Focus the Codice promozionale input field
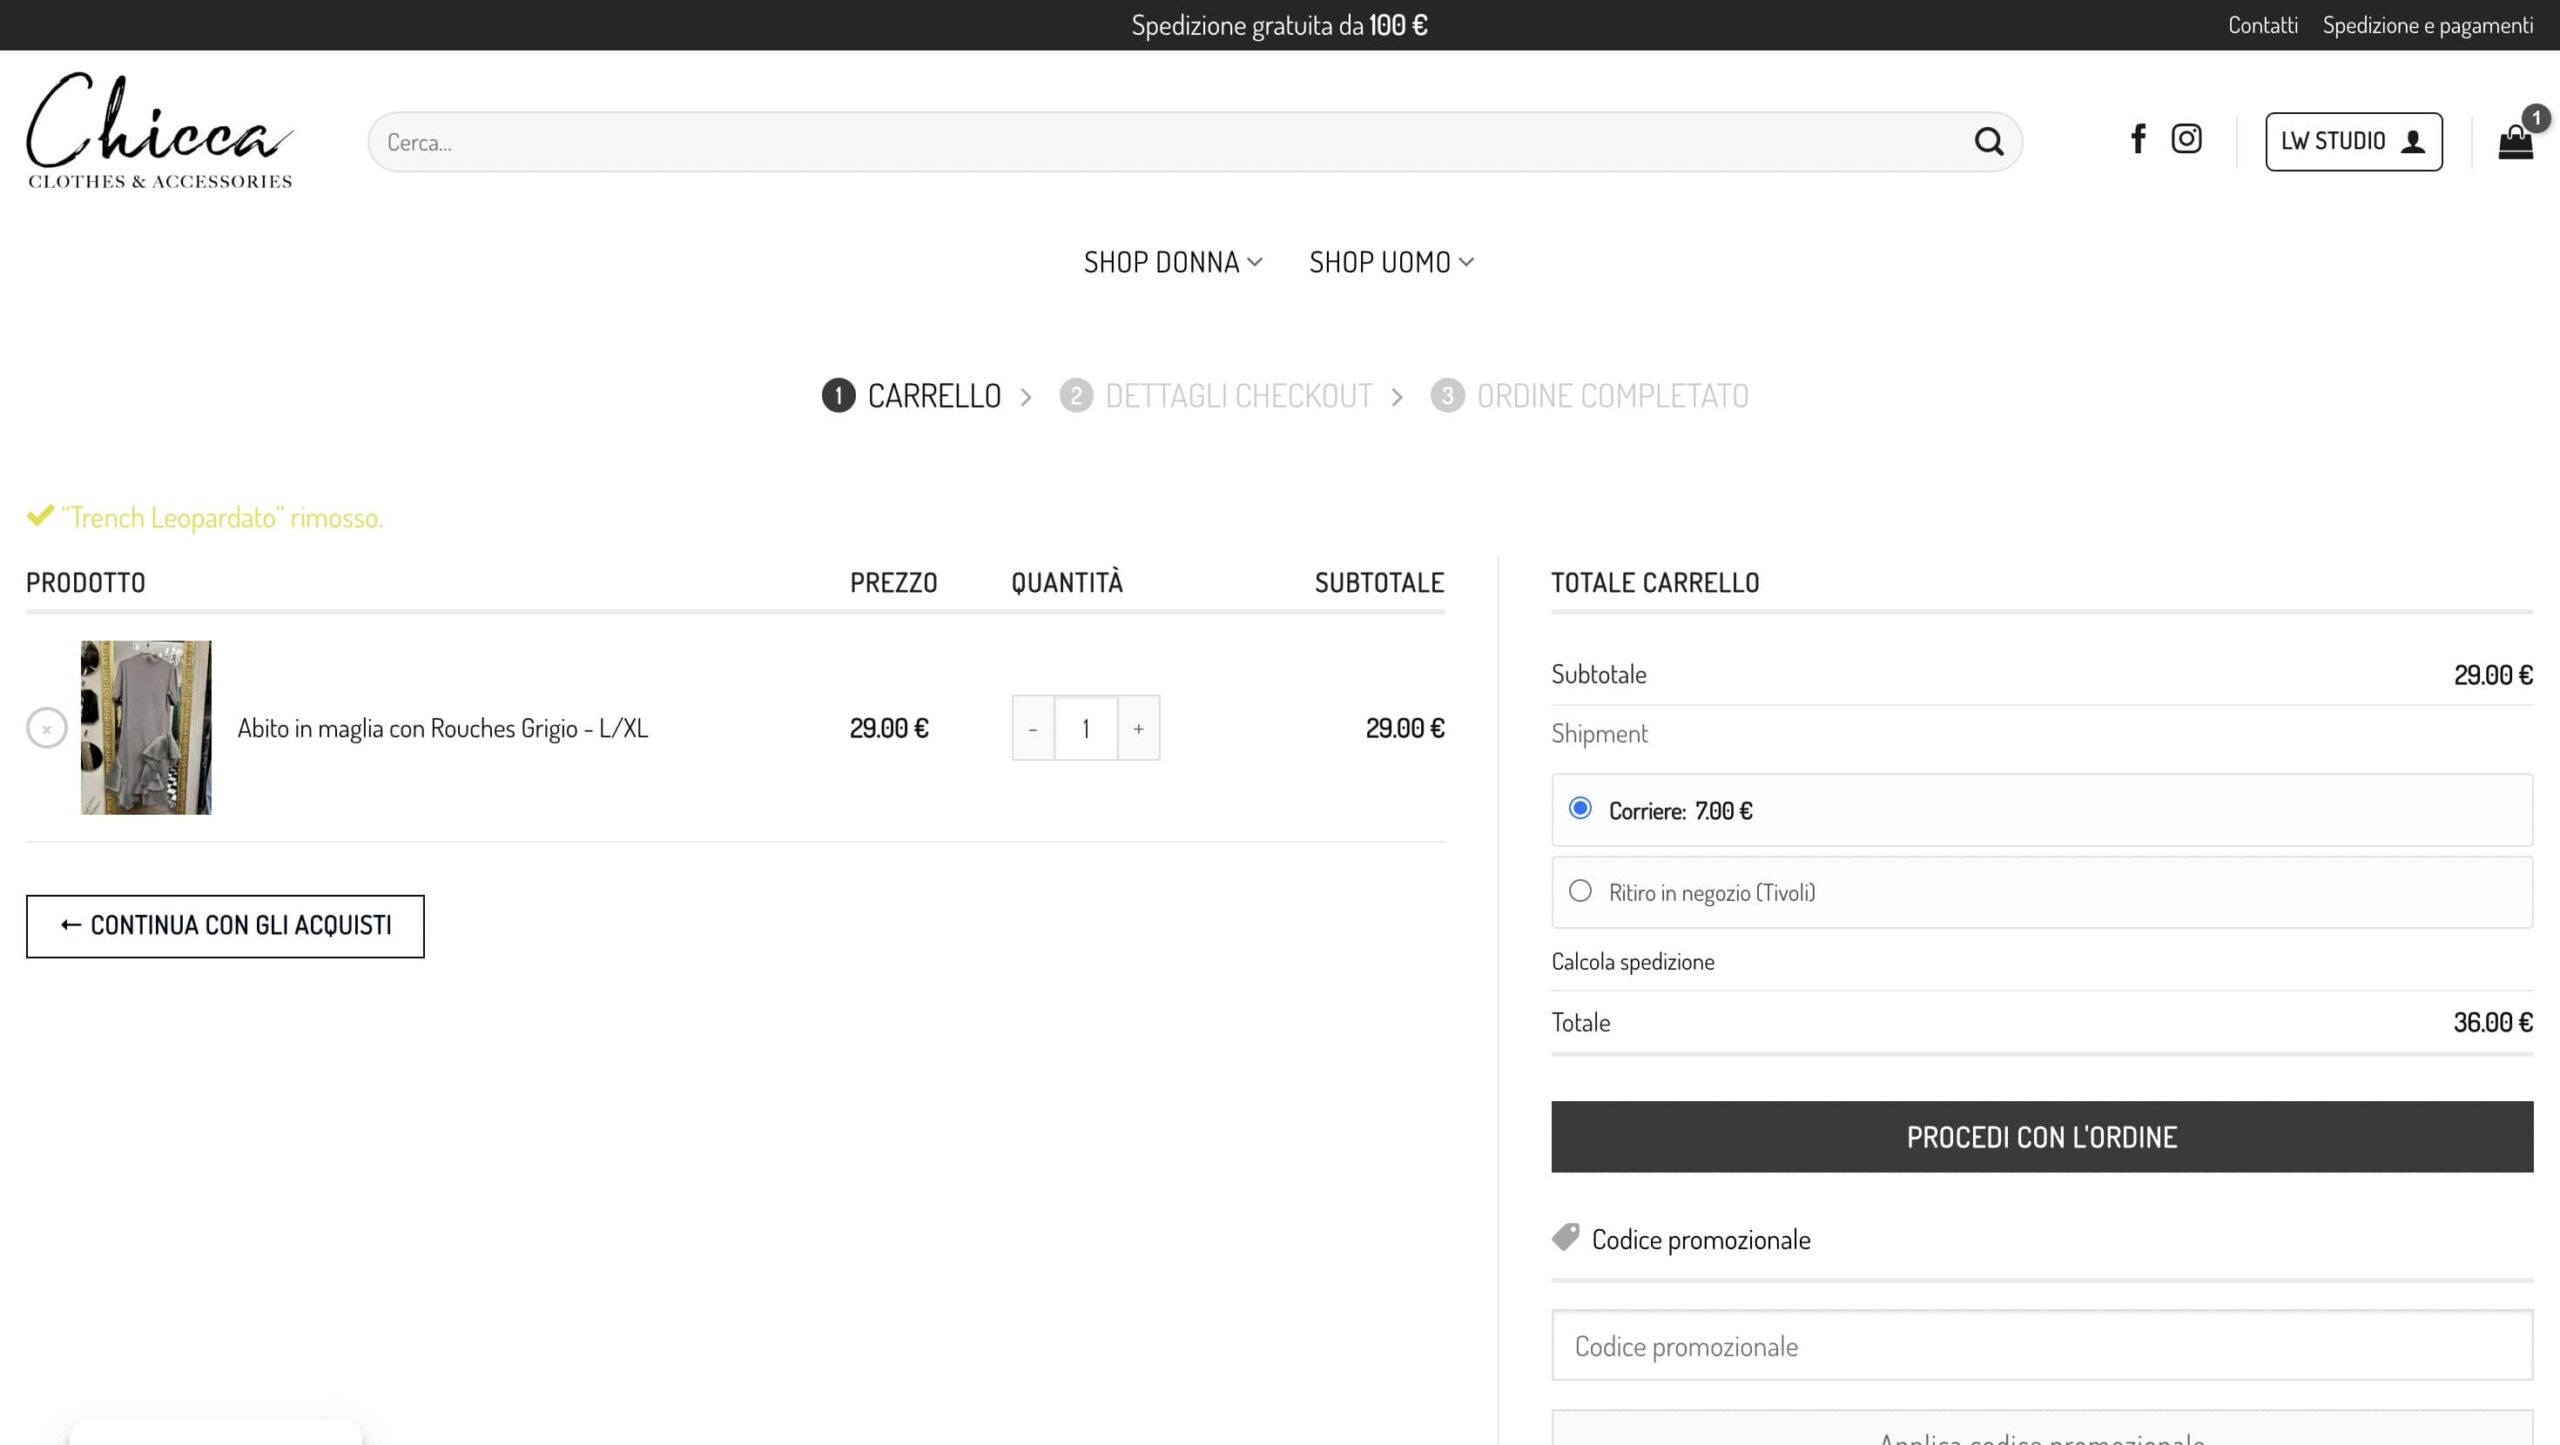2560x1445 pixels. [x=2041, y=1346]
